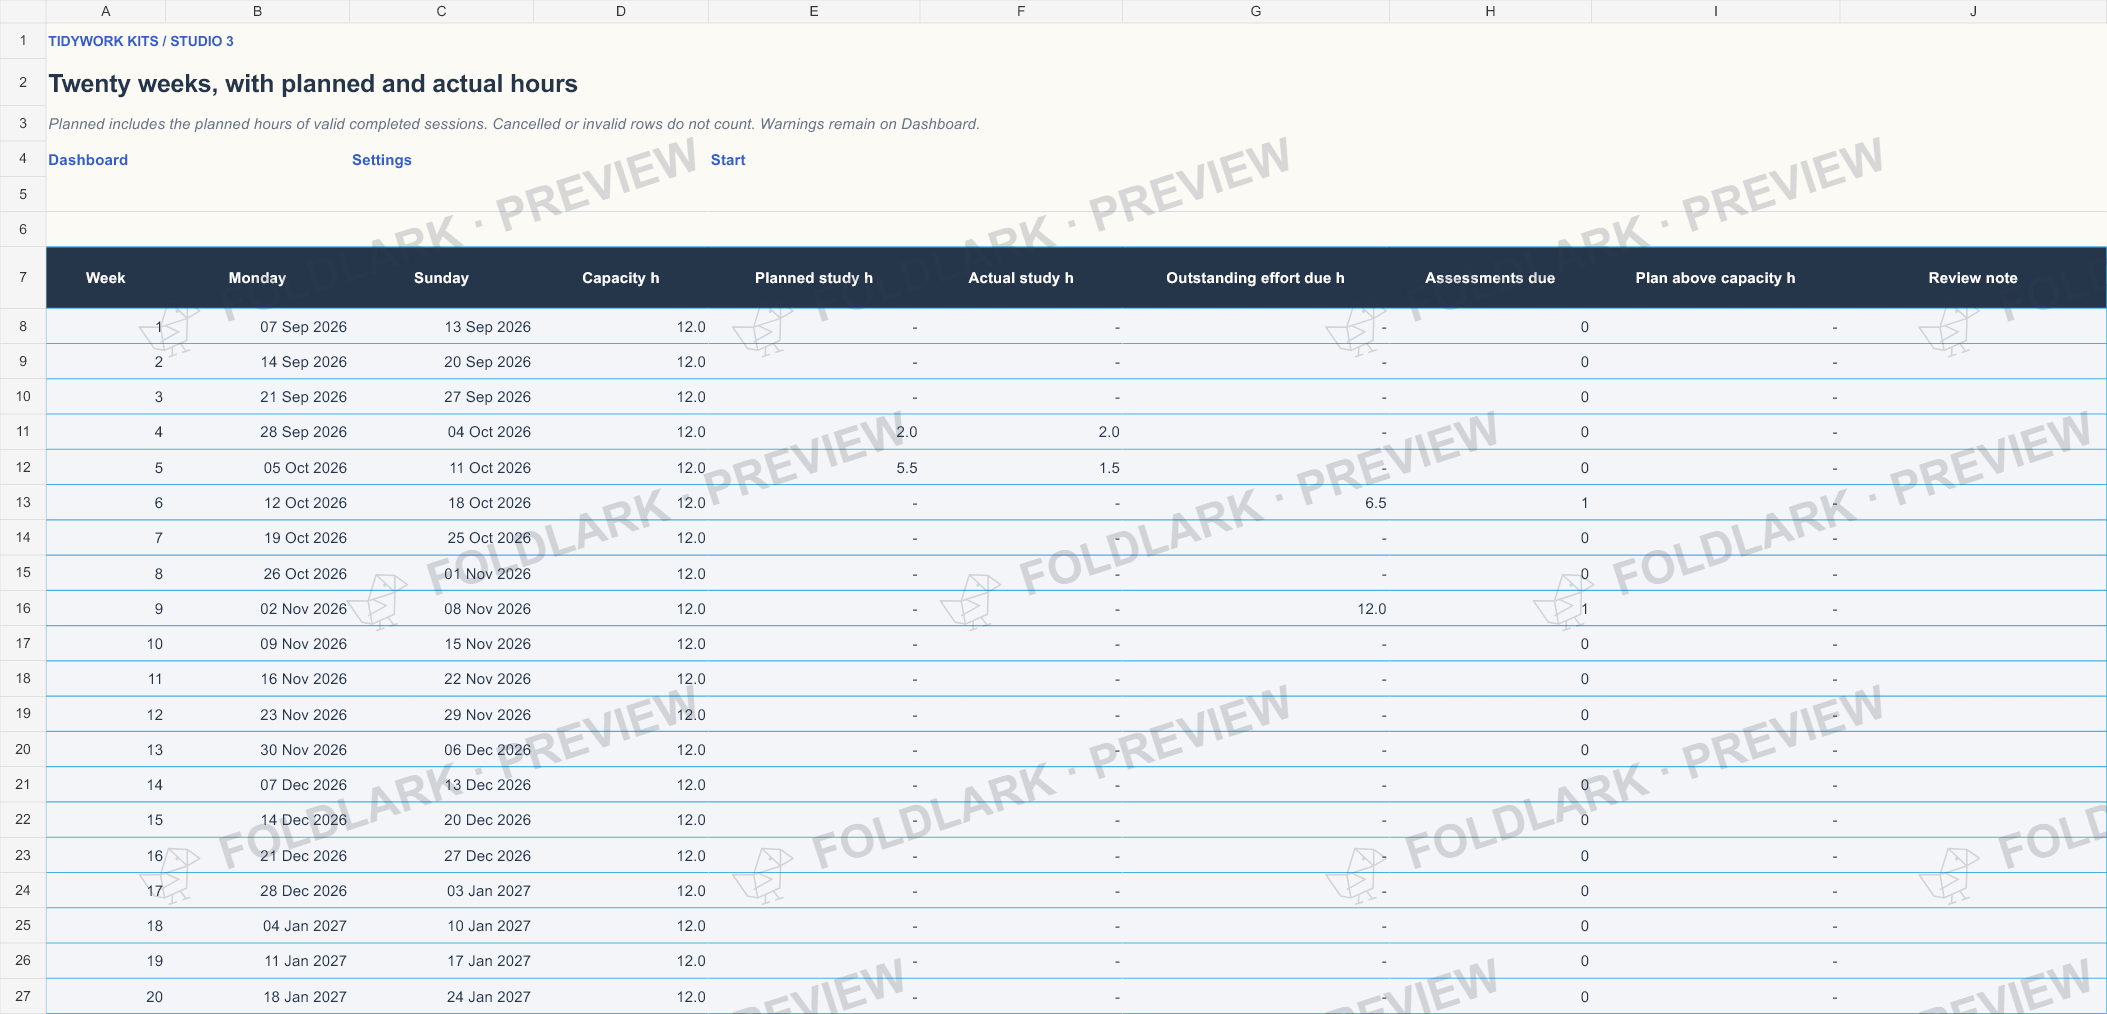Select column G header
Image resolution: width=2107 pixels, height=1014 pixels.
tap(1256, 11)
